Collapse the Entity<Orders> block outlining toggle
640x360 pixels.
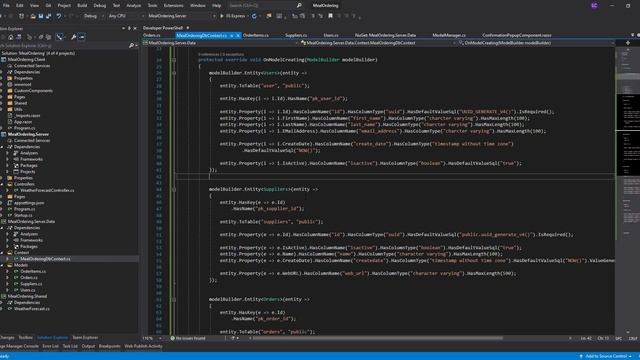coord(174,300)
